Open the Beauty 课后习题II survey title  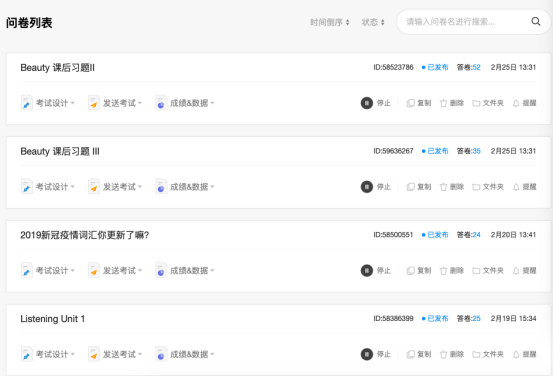point(58,67)
